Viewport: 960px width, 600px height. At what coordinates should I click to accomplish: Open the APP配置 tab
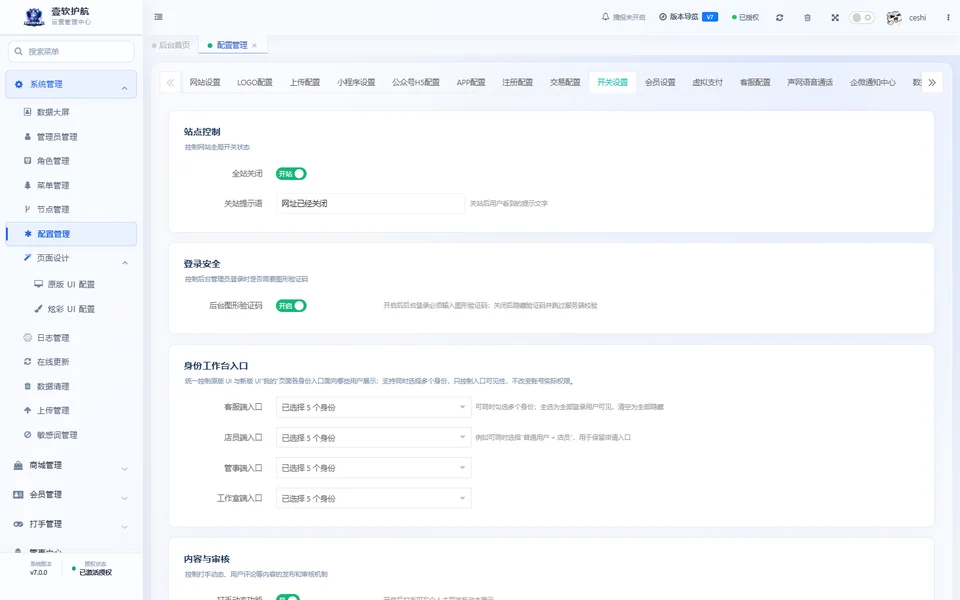(471, 82)
